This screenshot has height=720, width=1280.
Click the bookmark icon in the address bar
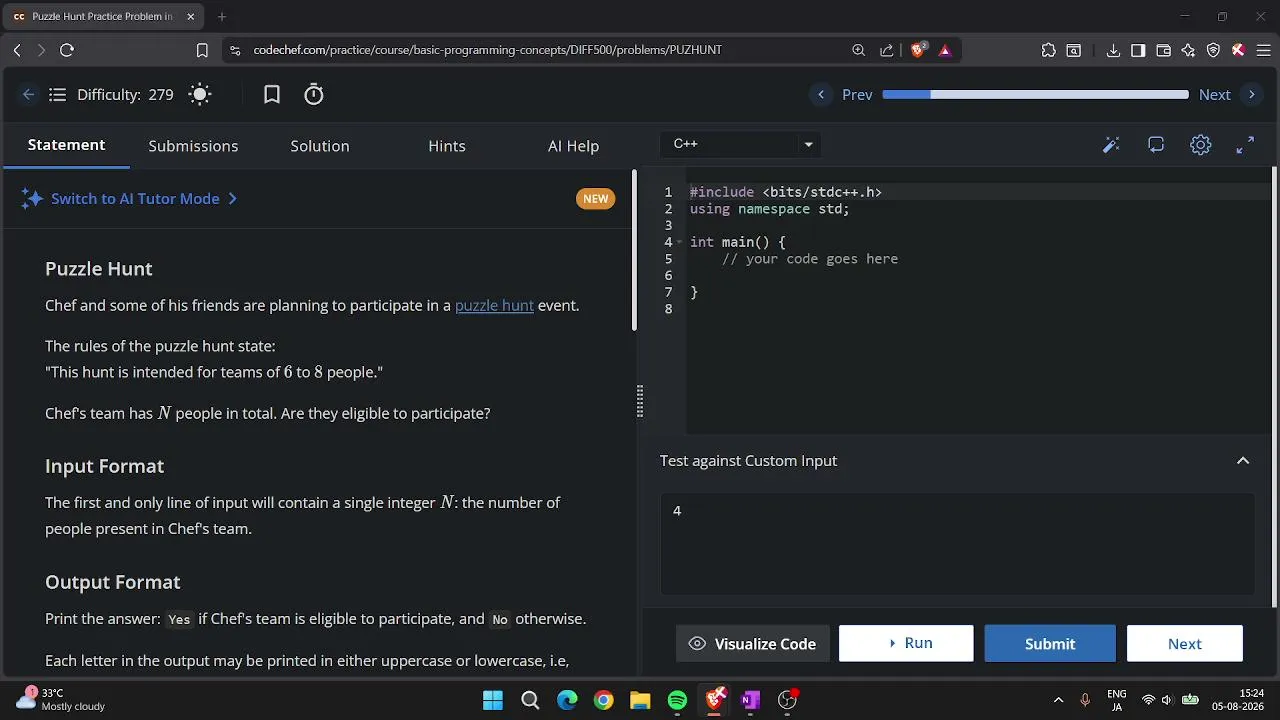click(202, 50)
